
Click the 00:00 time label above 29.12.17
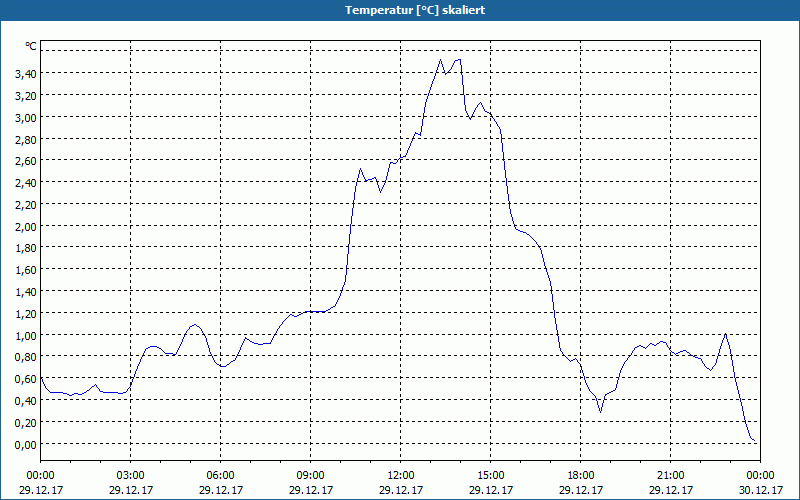[40, 476]
